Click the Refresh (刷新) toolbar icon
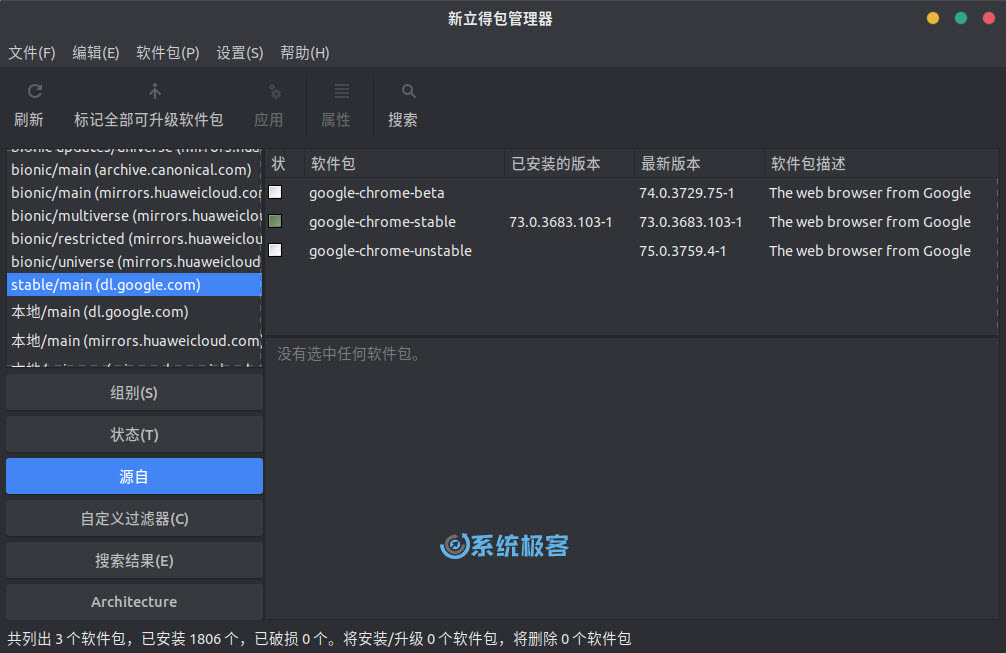 [x=35, y=91]
